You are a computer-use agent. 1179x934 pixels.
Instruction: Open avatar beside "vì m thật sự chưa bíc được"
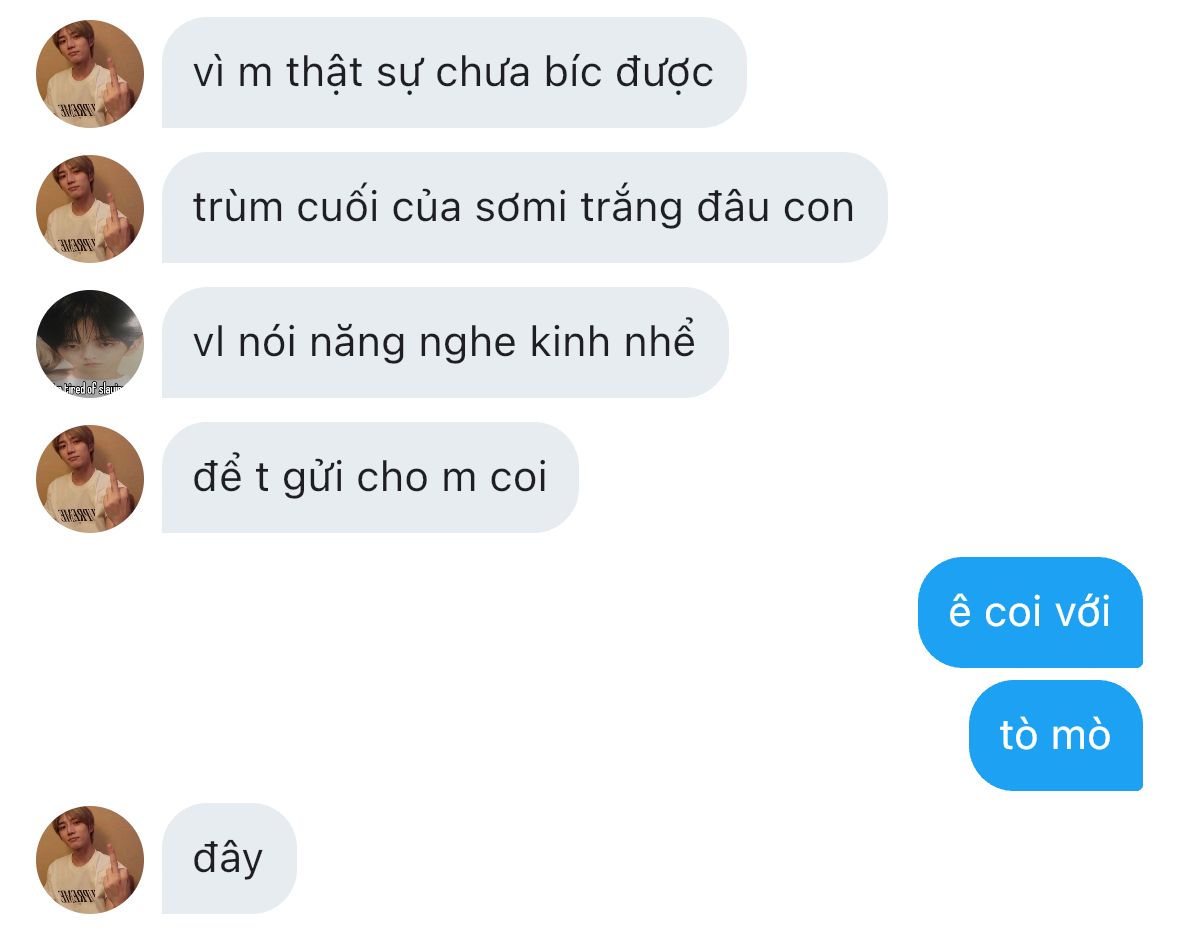pyautogui.click(x=89, y=74)
